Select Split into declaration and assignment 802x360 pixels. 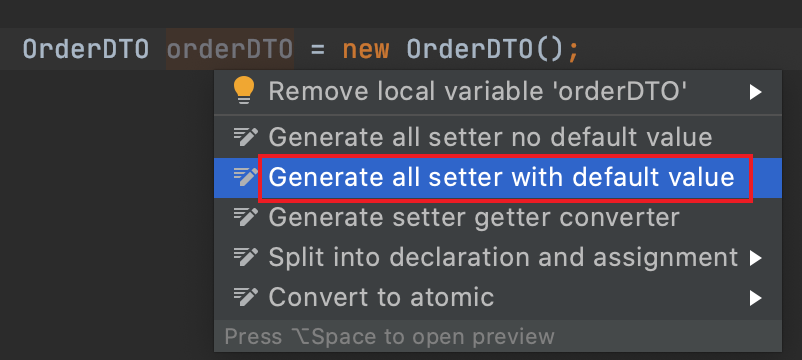[x=498, y=257]
